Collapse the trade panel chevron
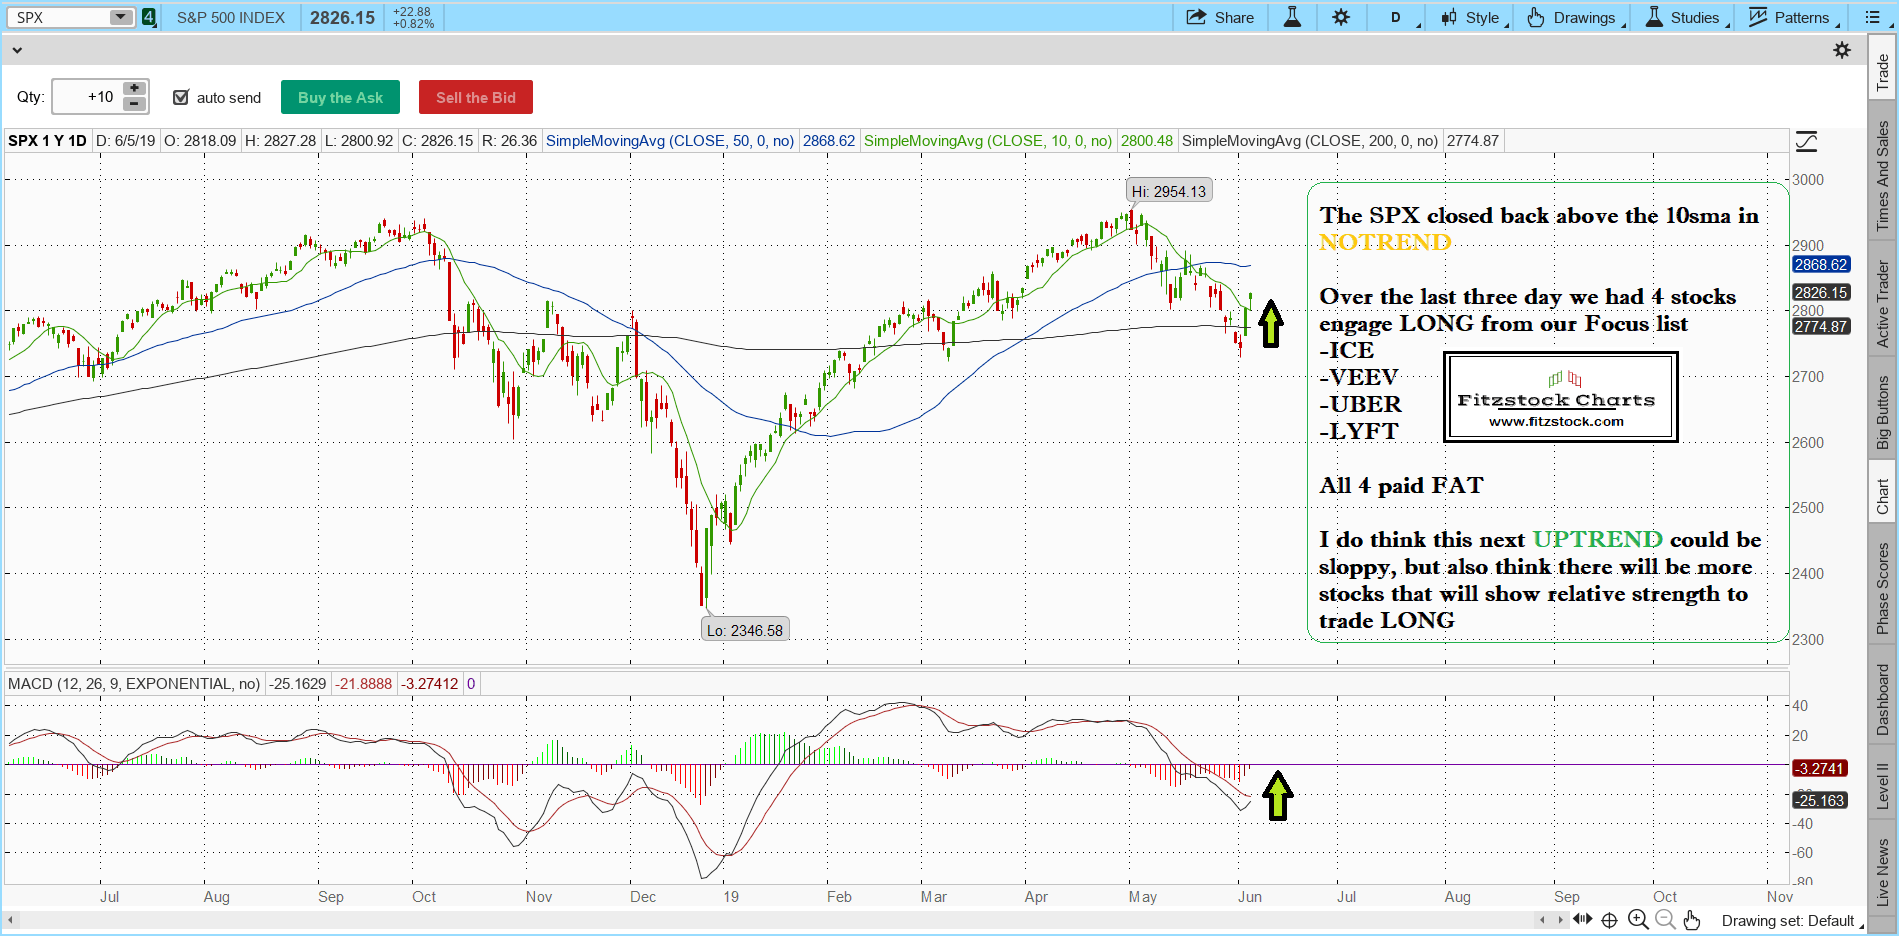This screenshot has width=1899, height=936. pos(17,50)
